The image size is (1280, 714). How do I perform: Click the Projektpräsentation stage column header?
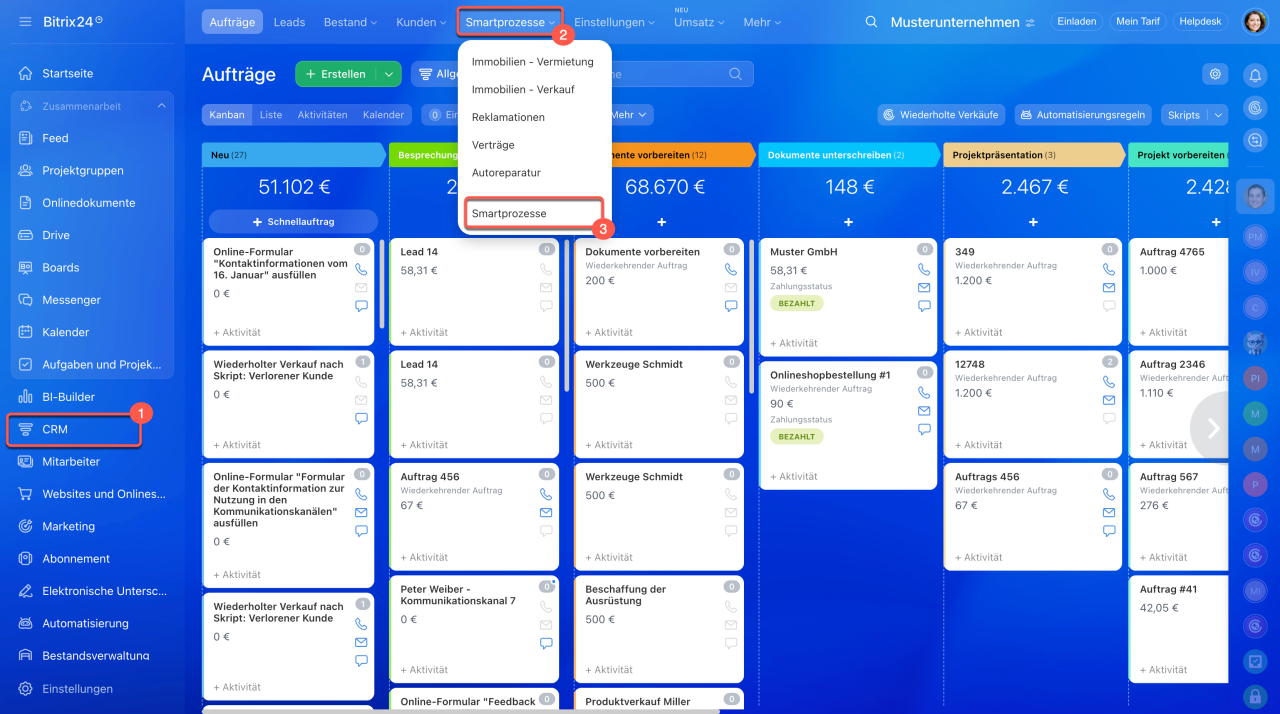[1034, 155]
